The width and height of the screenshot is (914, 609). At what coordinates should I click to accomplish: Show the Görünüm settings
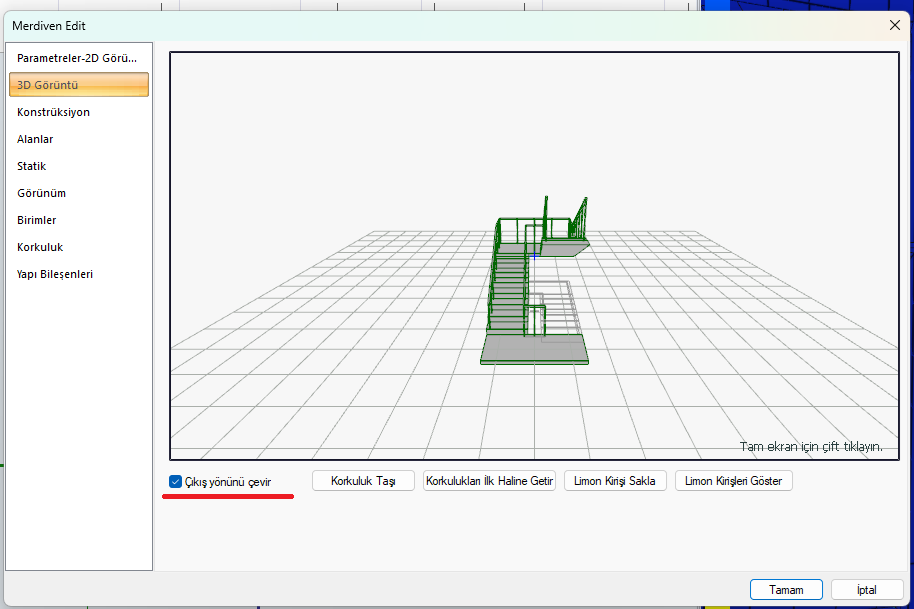click(x=79, y=193)
